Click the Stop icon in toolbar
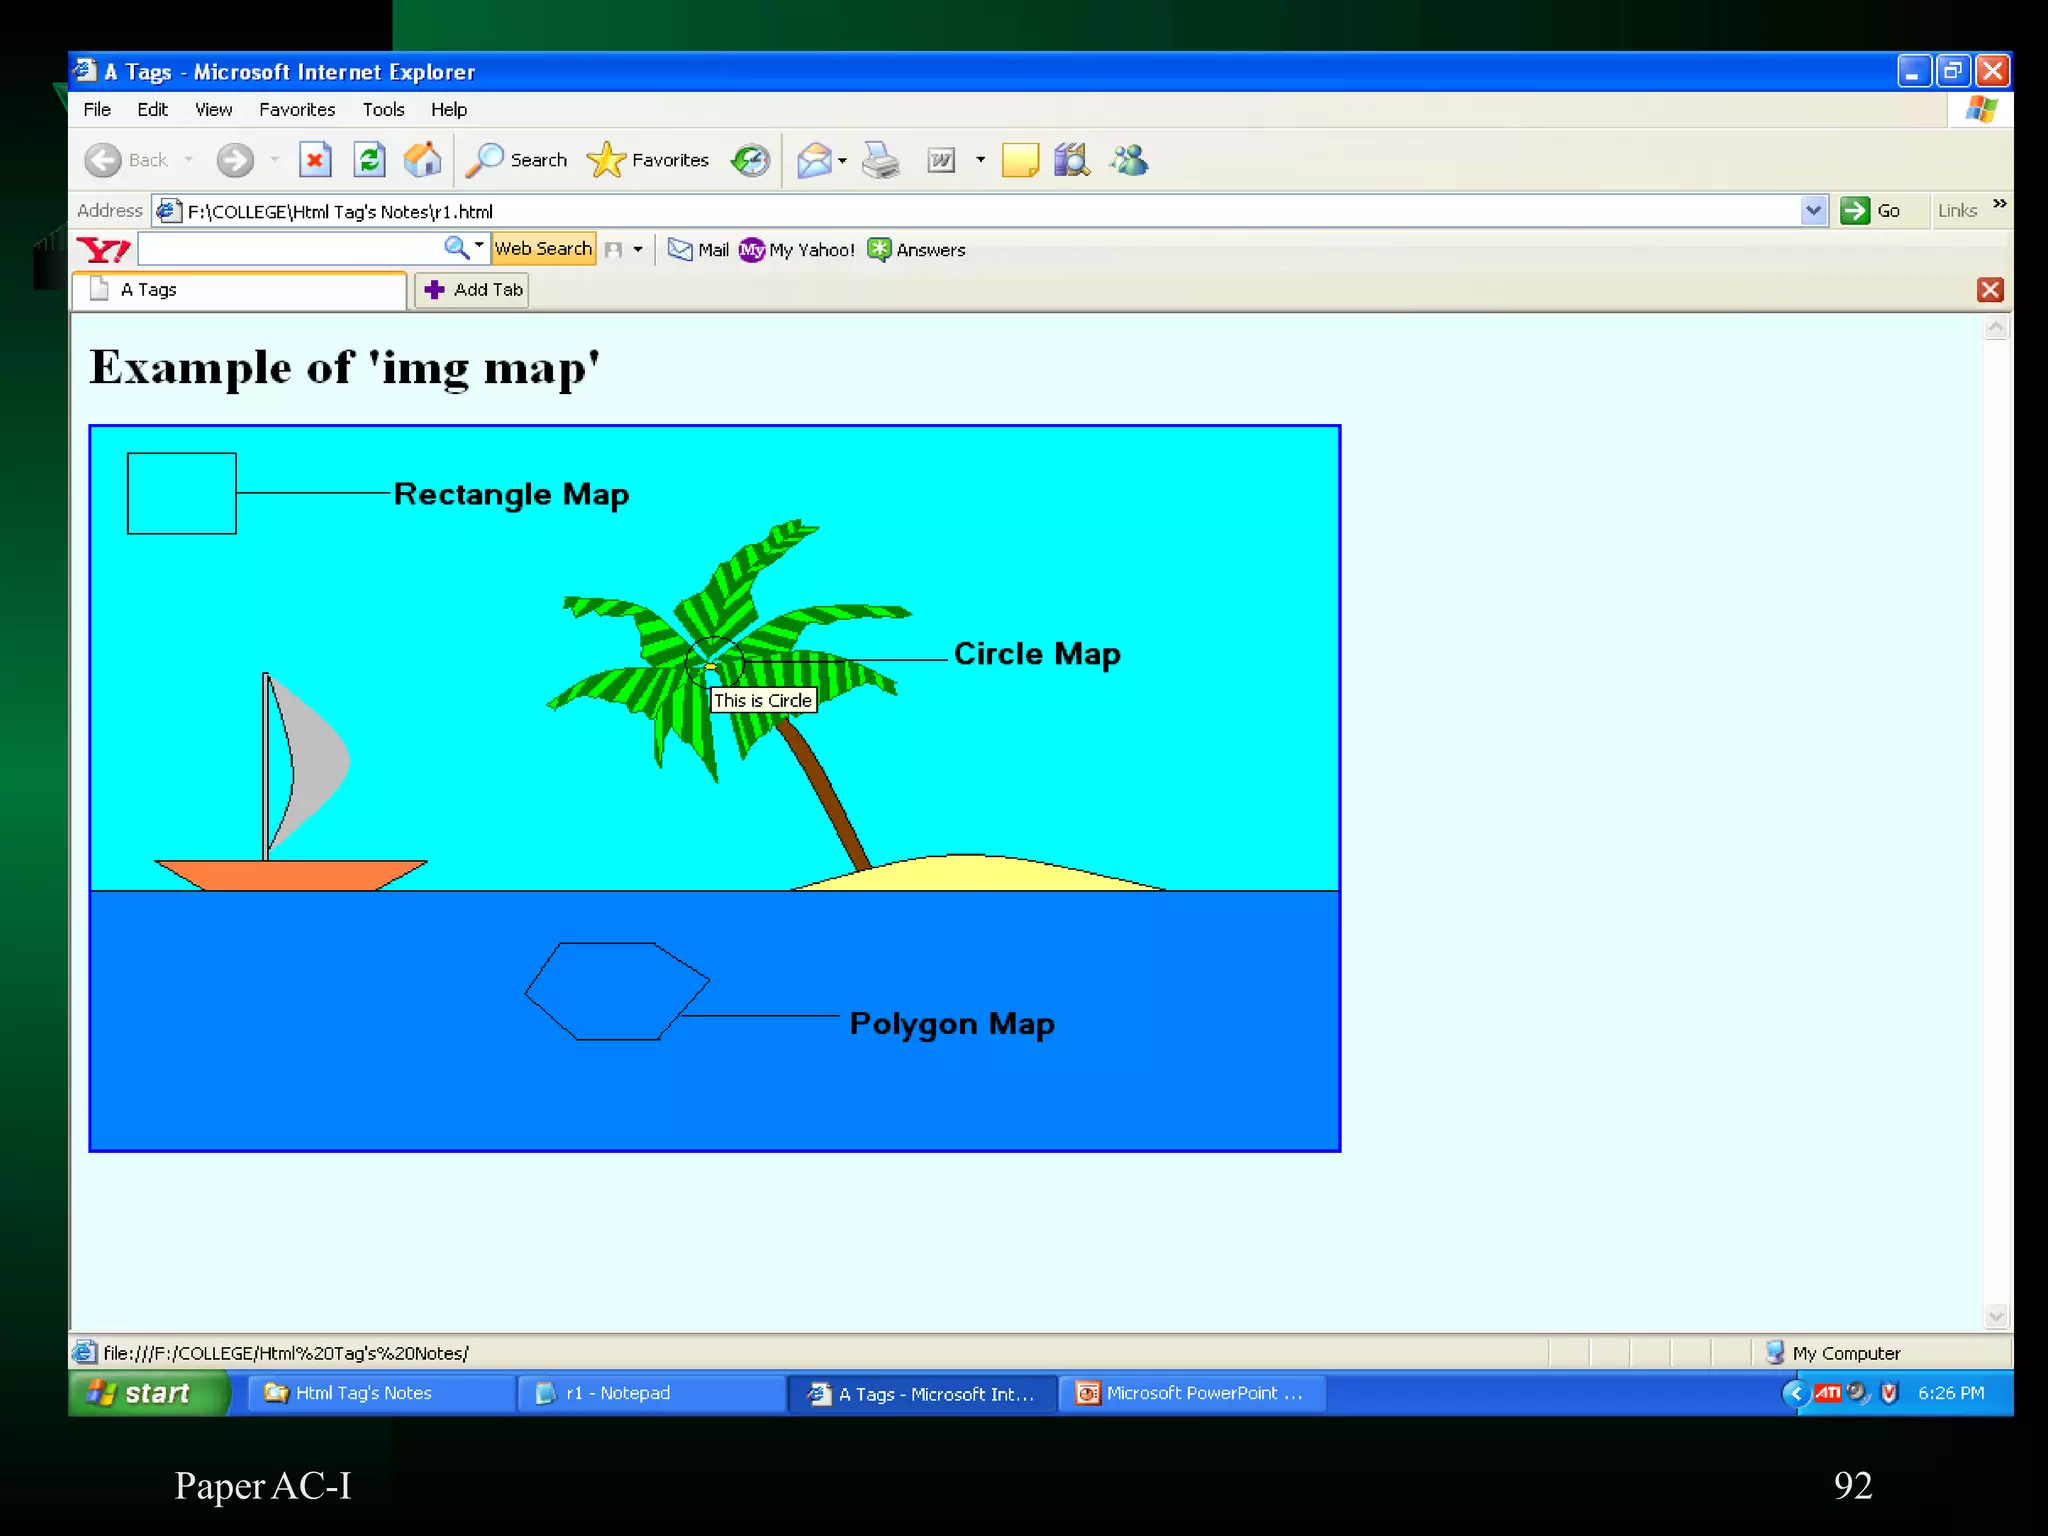 (315, 160)
